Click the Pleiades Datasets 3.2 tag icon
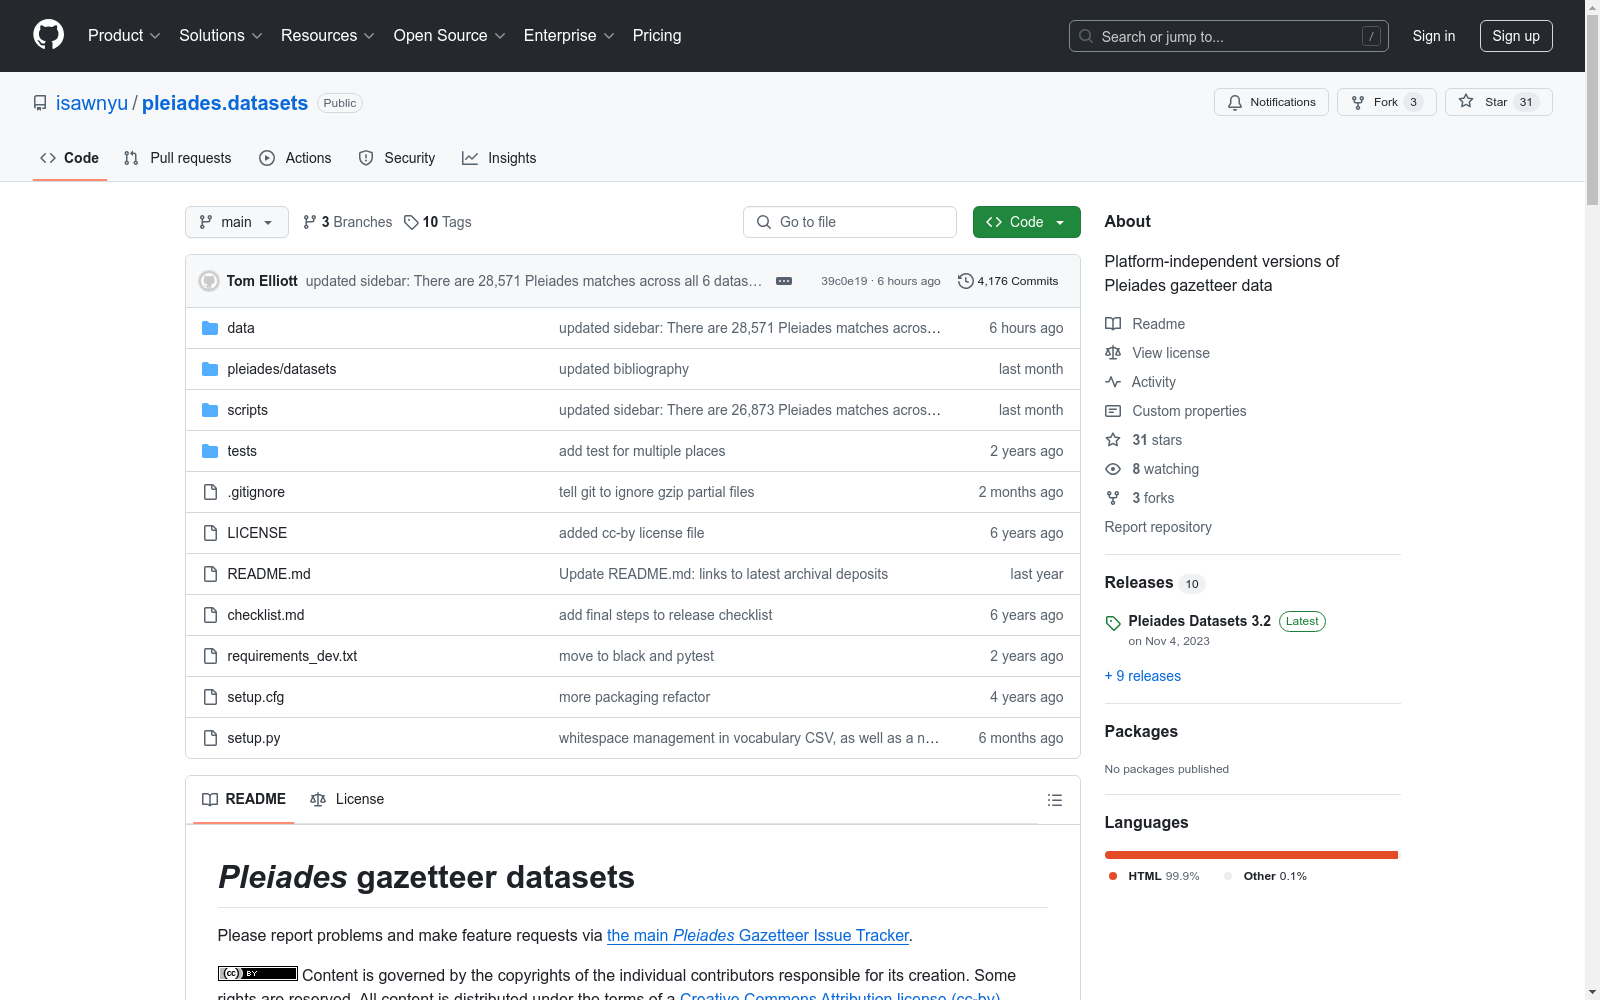The width and height of the screenshot is (1600, 1000). pyautogui.click(x=1113, y=623)
